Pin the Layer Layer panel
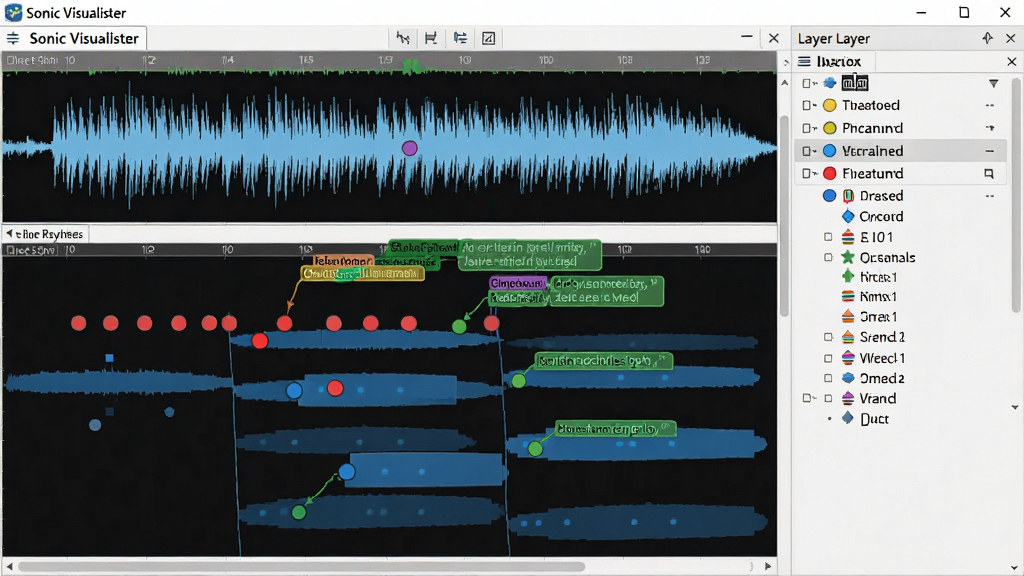The width and height of the screenshot is (1024, 576). pos(987,39)
